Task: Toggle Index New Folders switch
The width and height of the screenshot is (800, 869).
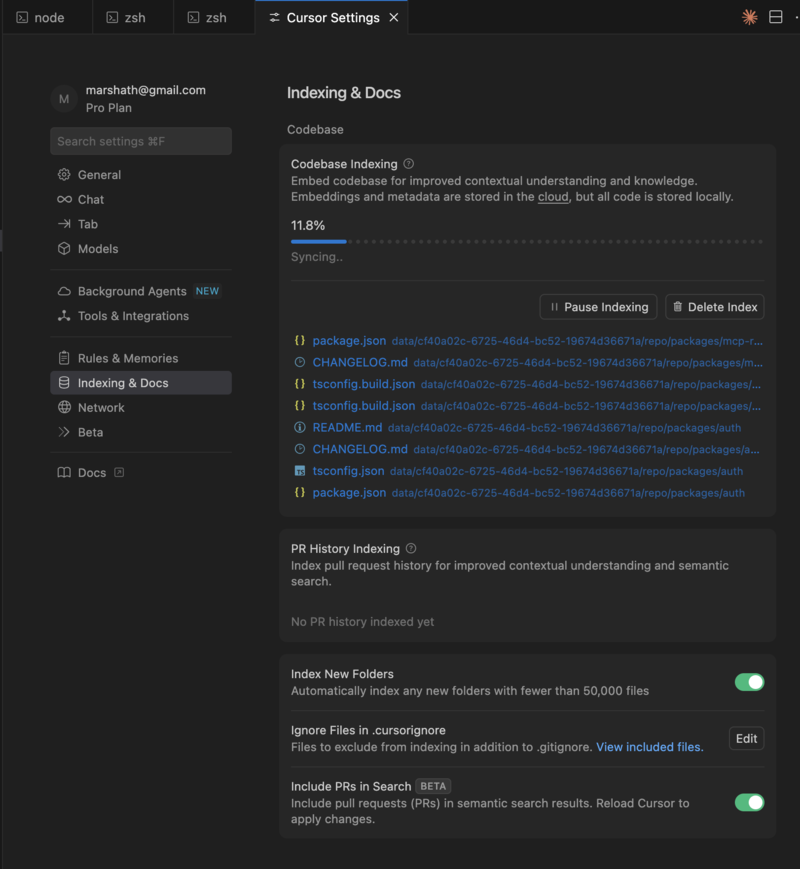Action: click(750, 682)
